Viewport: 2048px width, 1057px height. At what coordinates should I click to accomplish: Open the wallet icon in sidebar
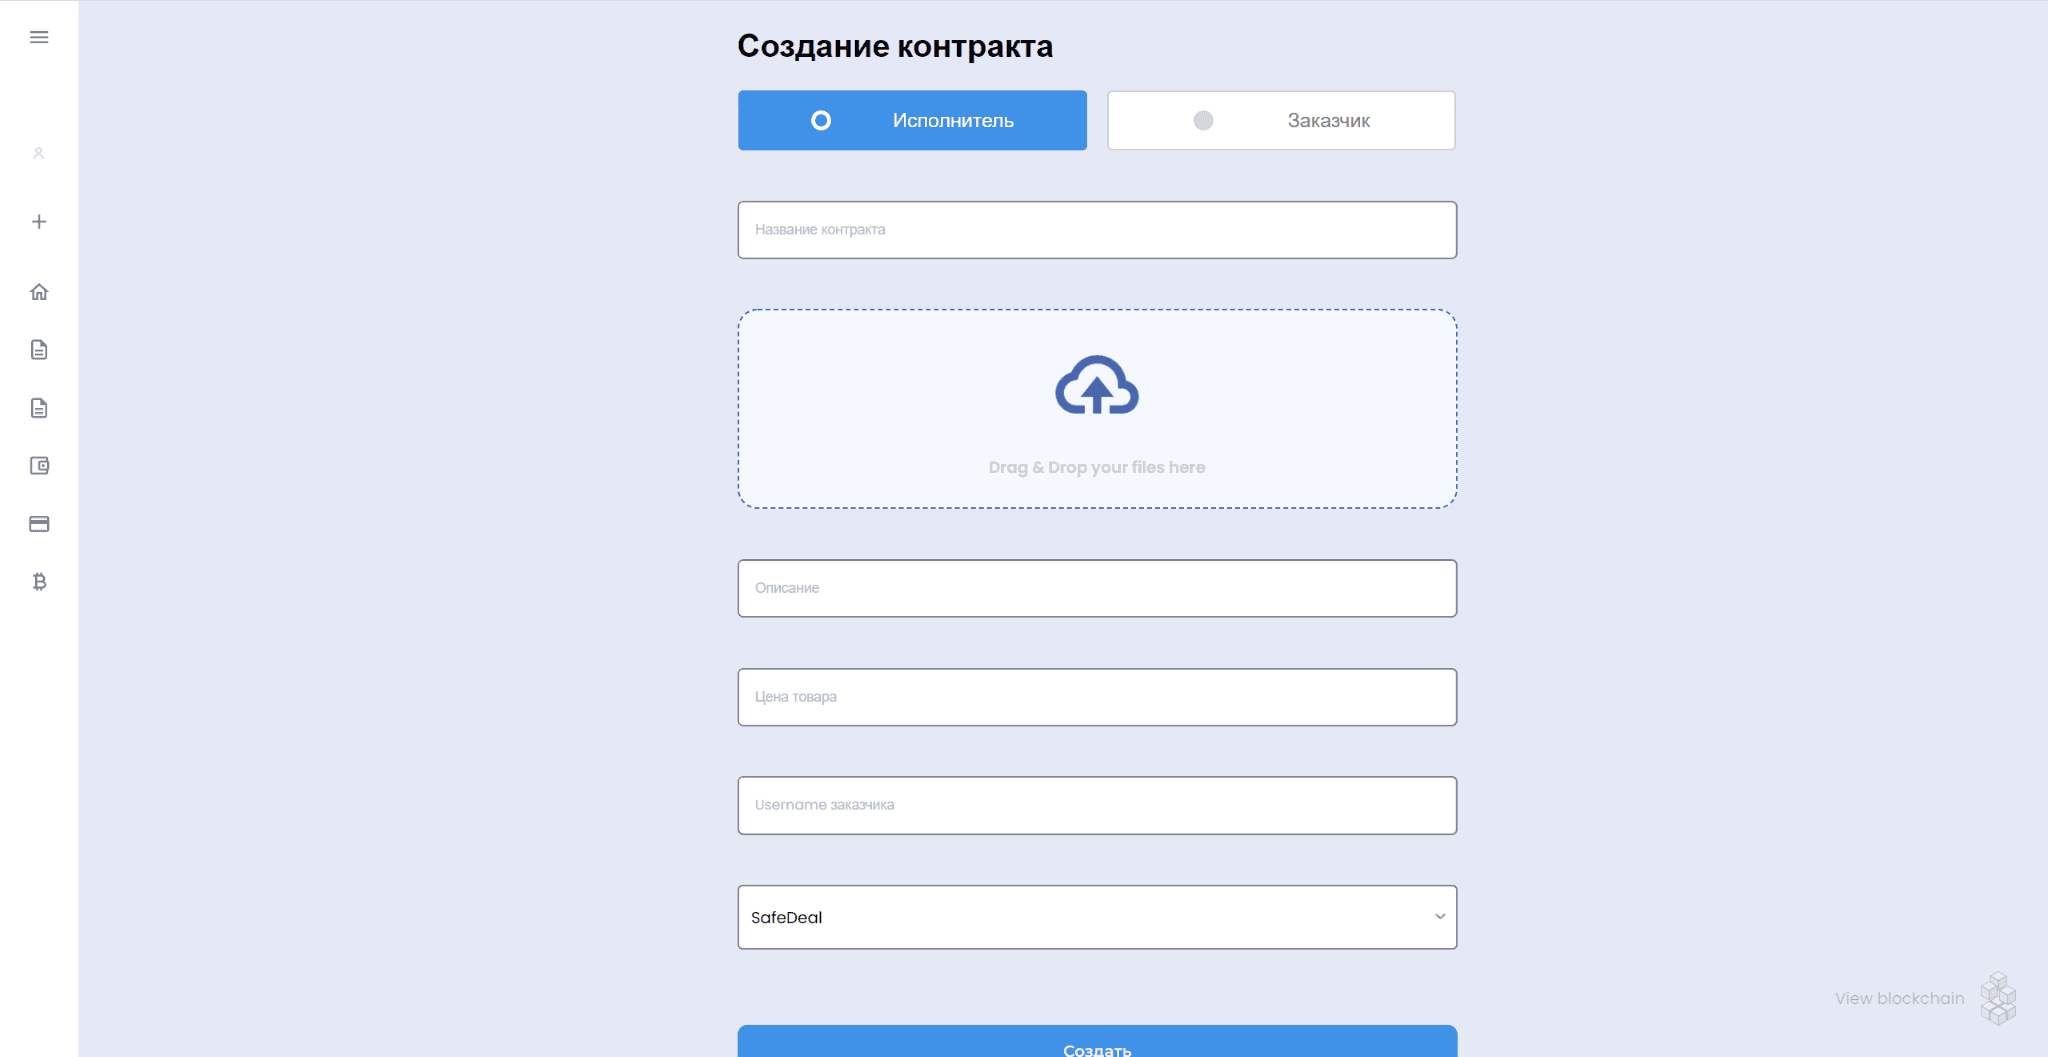click(x=39, y=466)
